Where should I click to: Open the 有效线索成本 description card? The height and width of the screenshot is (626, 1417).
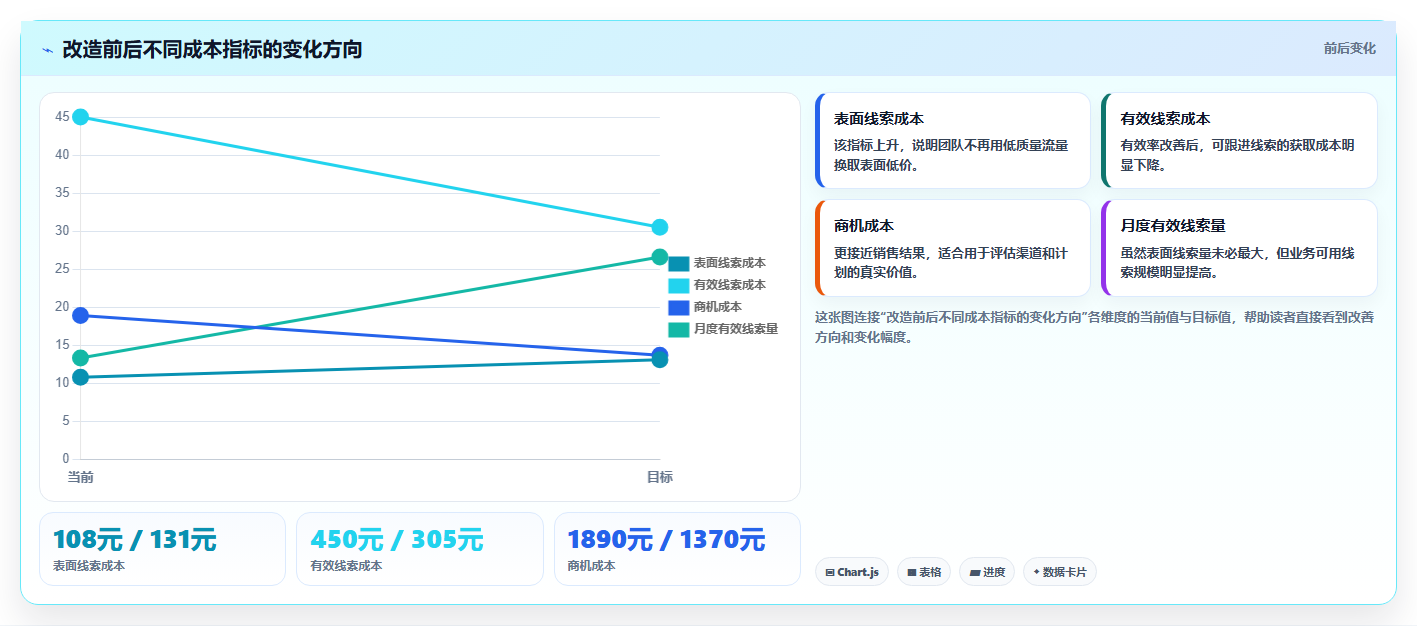[x=1239, y=141]
